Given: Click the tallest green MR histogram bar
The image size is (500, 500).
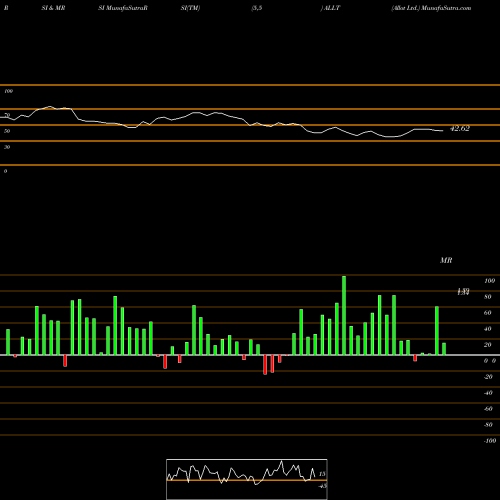Looking at the screenshot, I should tap(344, 315).
